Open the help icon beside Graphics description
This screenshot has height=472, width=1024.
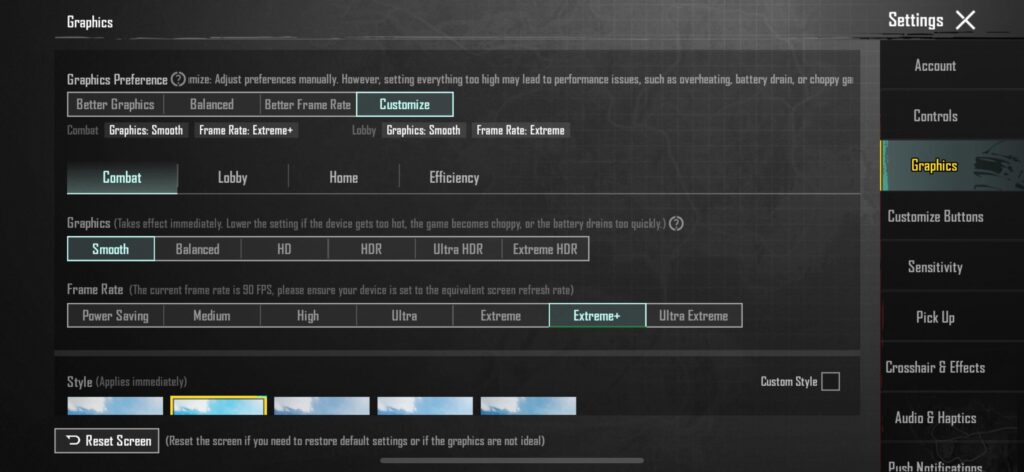[677, 223]
